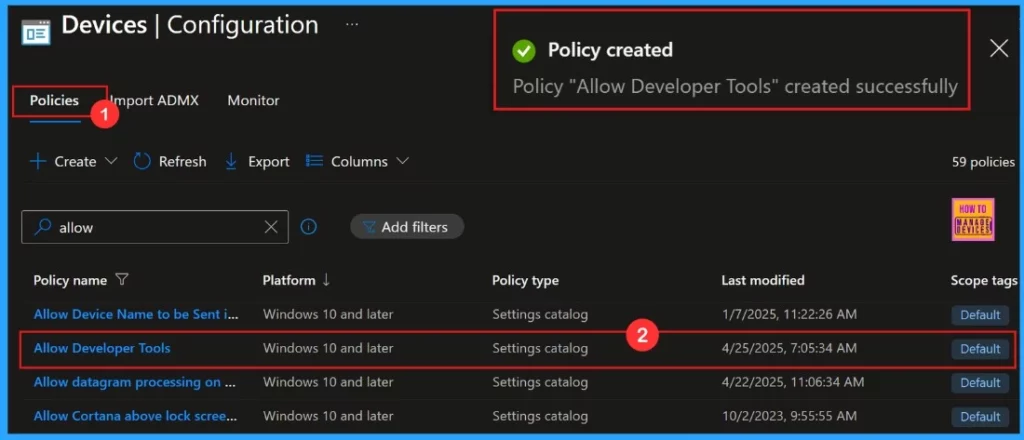The image size is (1024, 440).
Task: Export the policies list
Action: [x=257, y=161]
